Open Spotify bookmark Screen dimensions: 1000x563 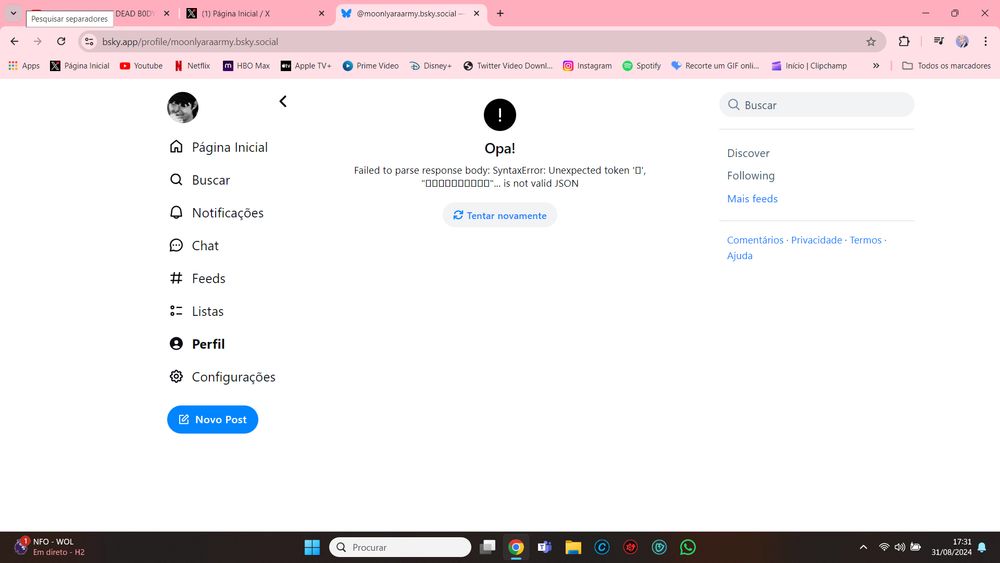point(642,66)
